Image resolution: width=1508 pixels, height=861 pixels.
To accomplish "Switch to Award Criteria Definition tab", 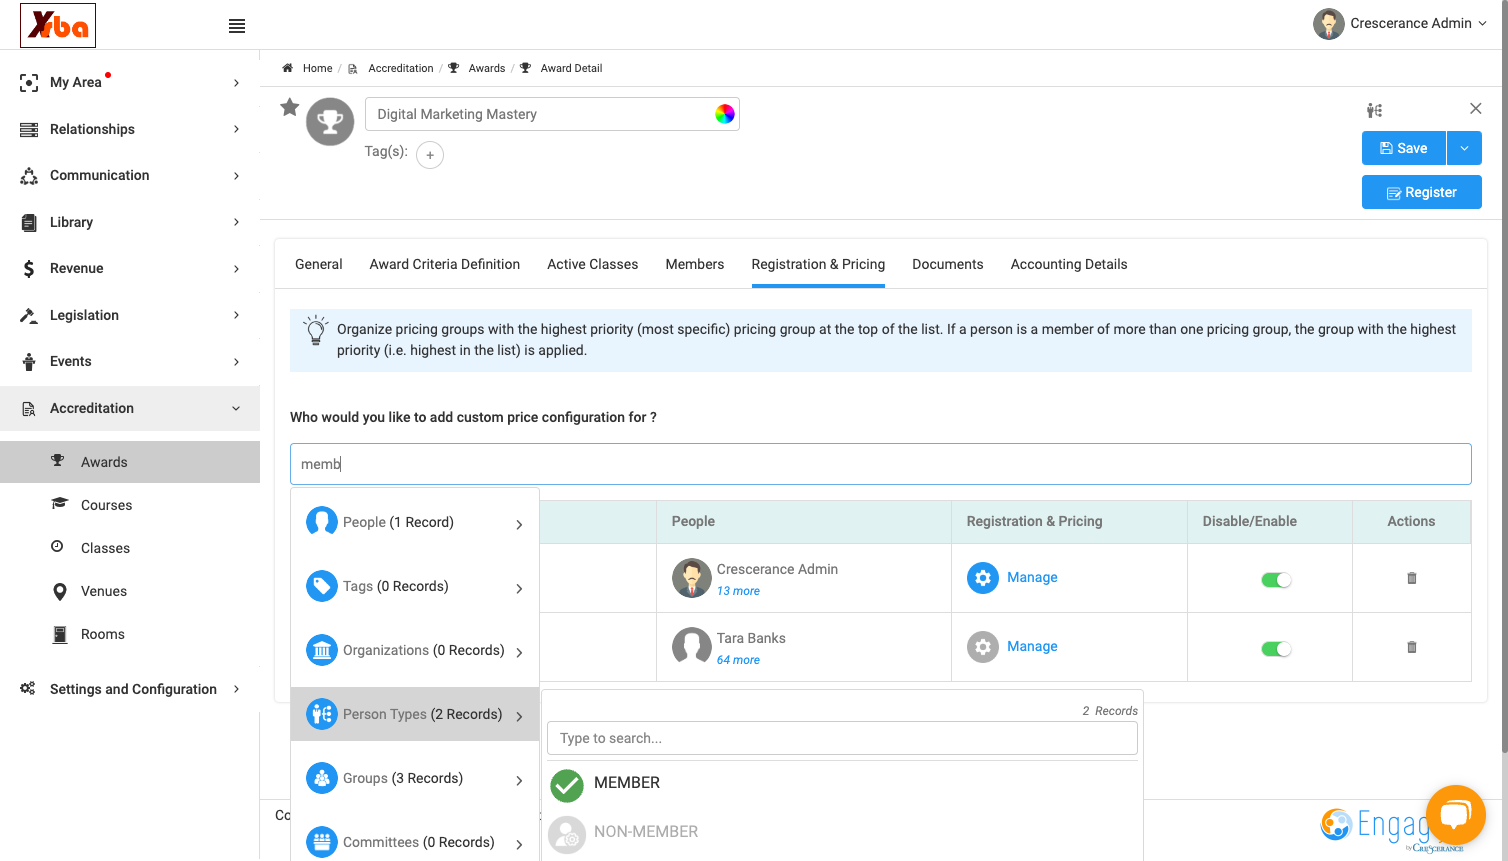I will pos(445,264).
